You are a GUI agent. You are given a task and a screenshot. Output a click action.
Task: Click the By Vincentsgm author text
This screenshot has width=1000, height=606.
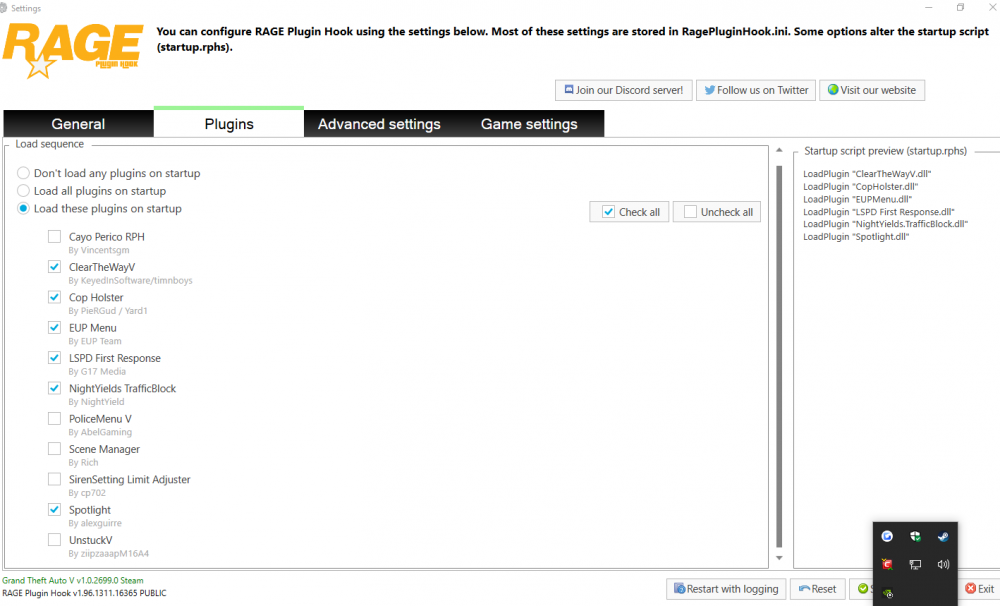coord(99,250)
